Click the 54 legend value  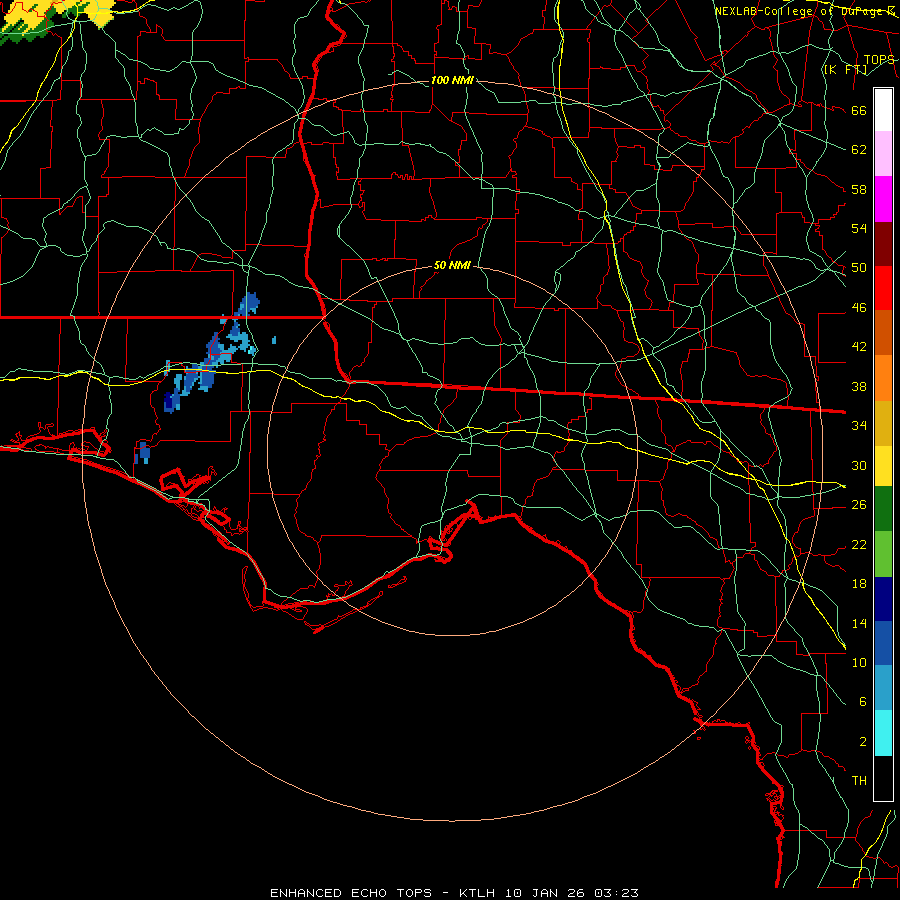[859, 228]
